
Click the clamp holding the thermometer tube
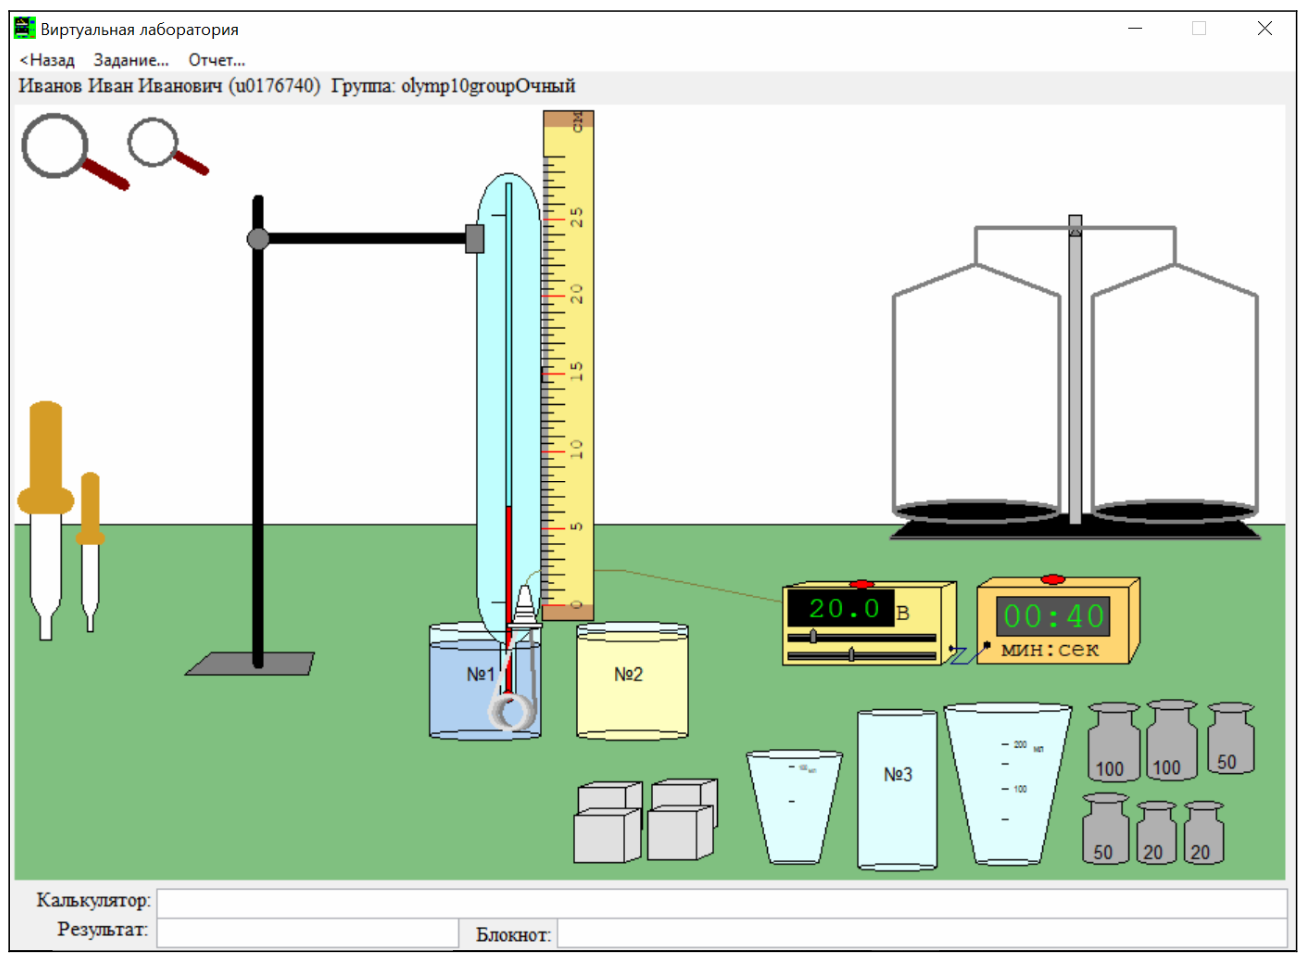(475, 238)
